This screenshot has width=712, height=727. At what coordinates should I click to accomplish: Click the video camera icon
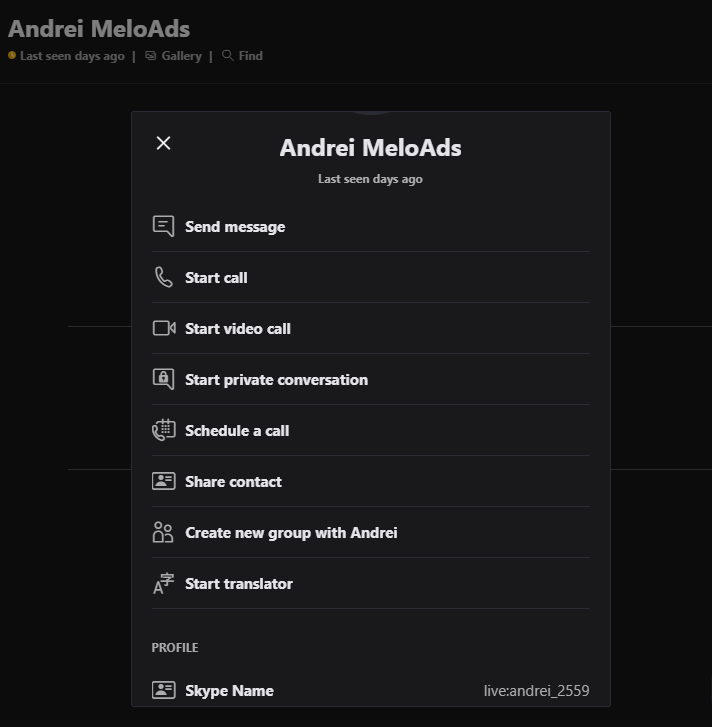tap(163, 328)
